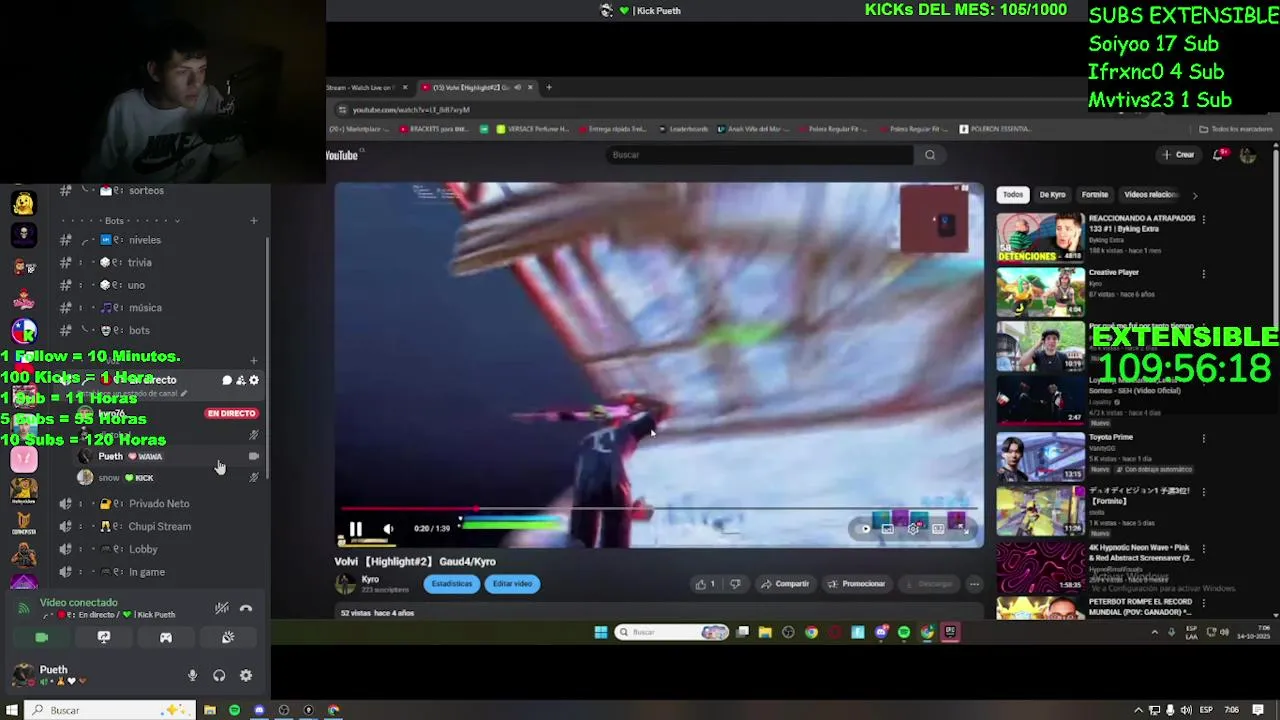Open the YouTube Crear button
1280x720 pixels.
pyautogui.click(x=1178, y=155)
